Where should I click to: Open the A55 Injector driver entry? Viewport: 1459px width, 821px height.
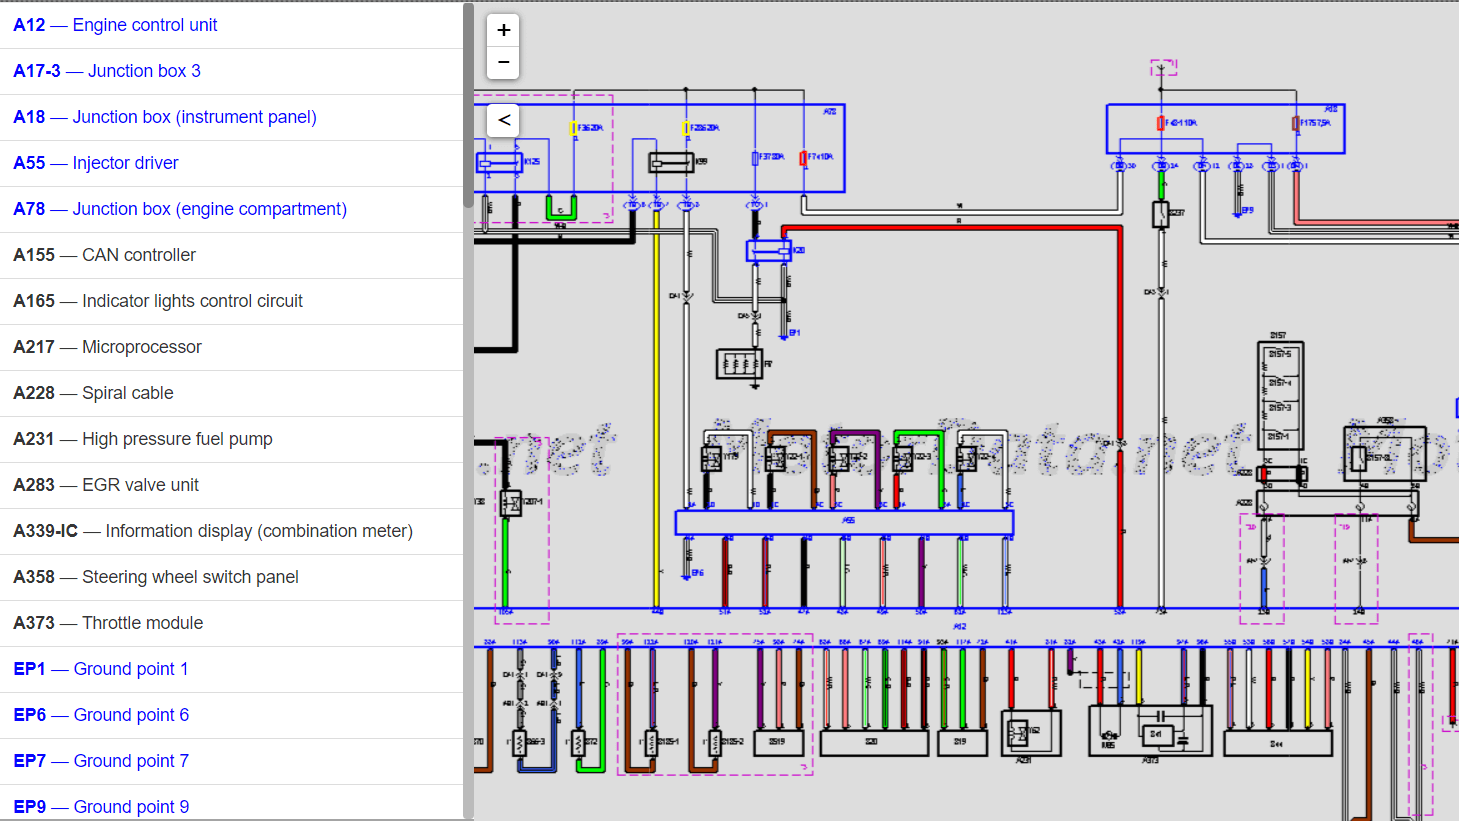coord(96,163)
